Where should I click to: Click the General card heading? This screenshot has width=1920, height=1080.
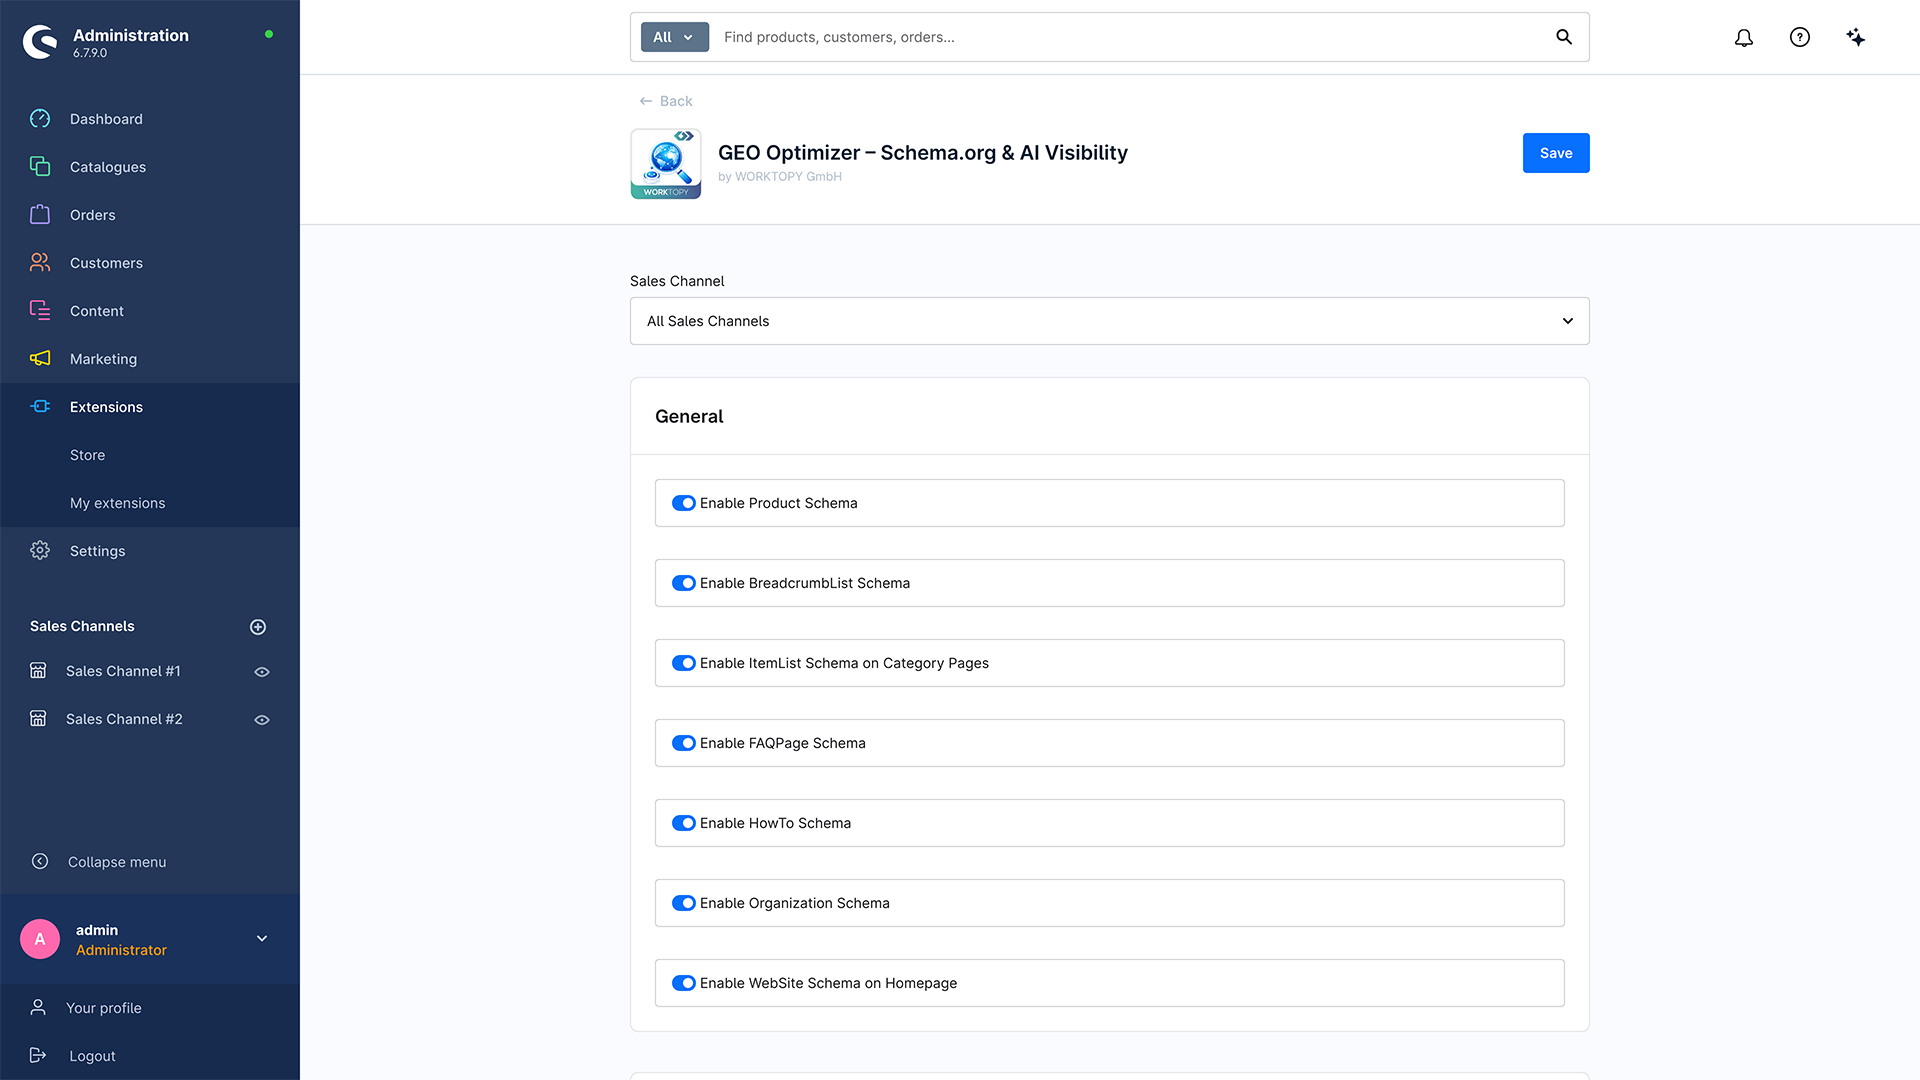point(689,416)
